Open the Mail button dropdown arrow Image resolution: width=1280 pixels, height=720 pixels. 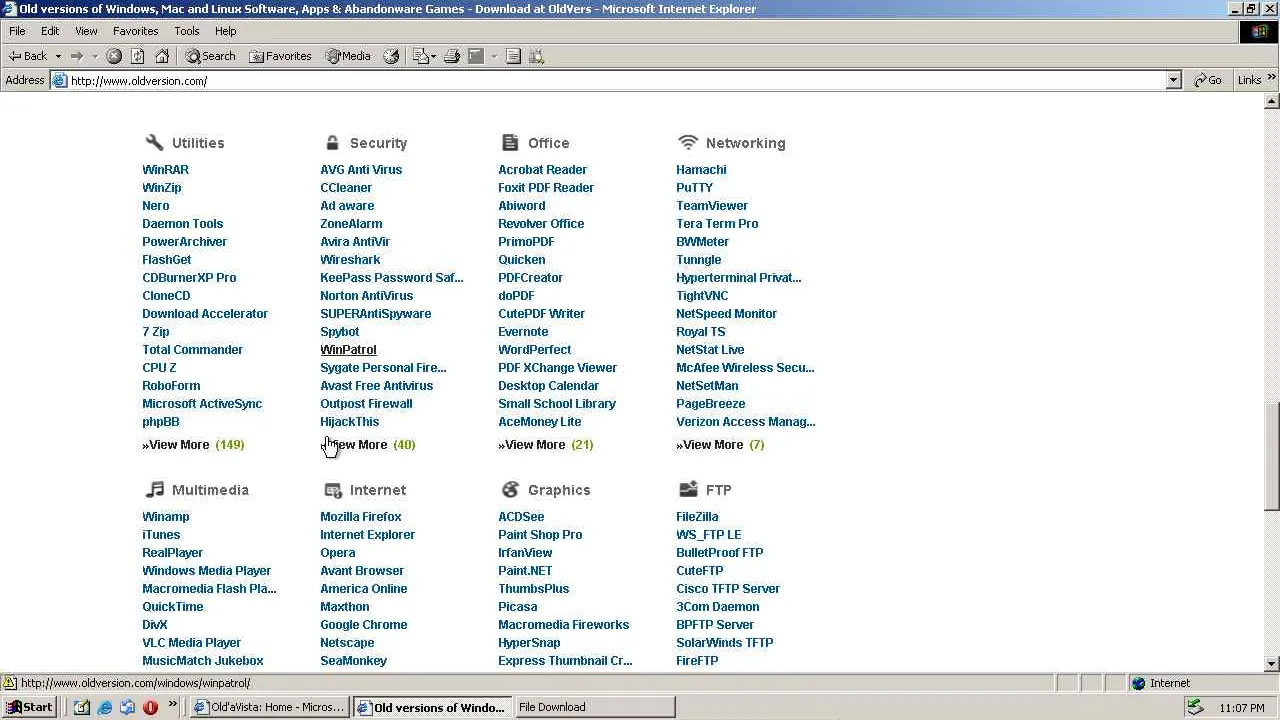434,56
